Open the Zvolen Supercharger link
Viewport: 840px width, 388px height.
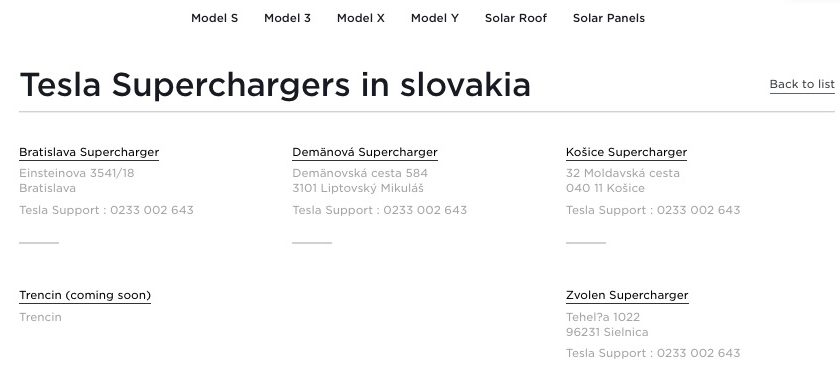(x=627, y=295)
